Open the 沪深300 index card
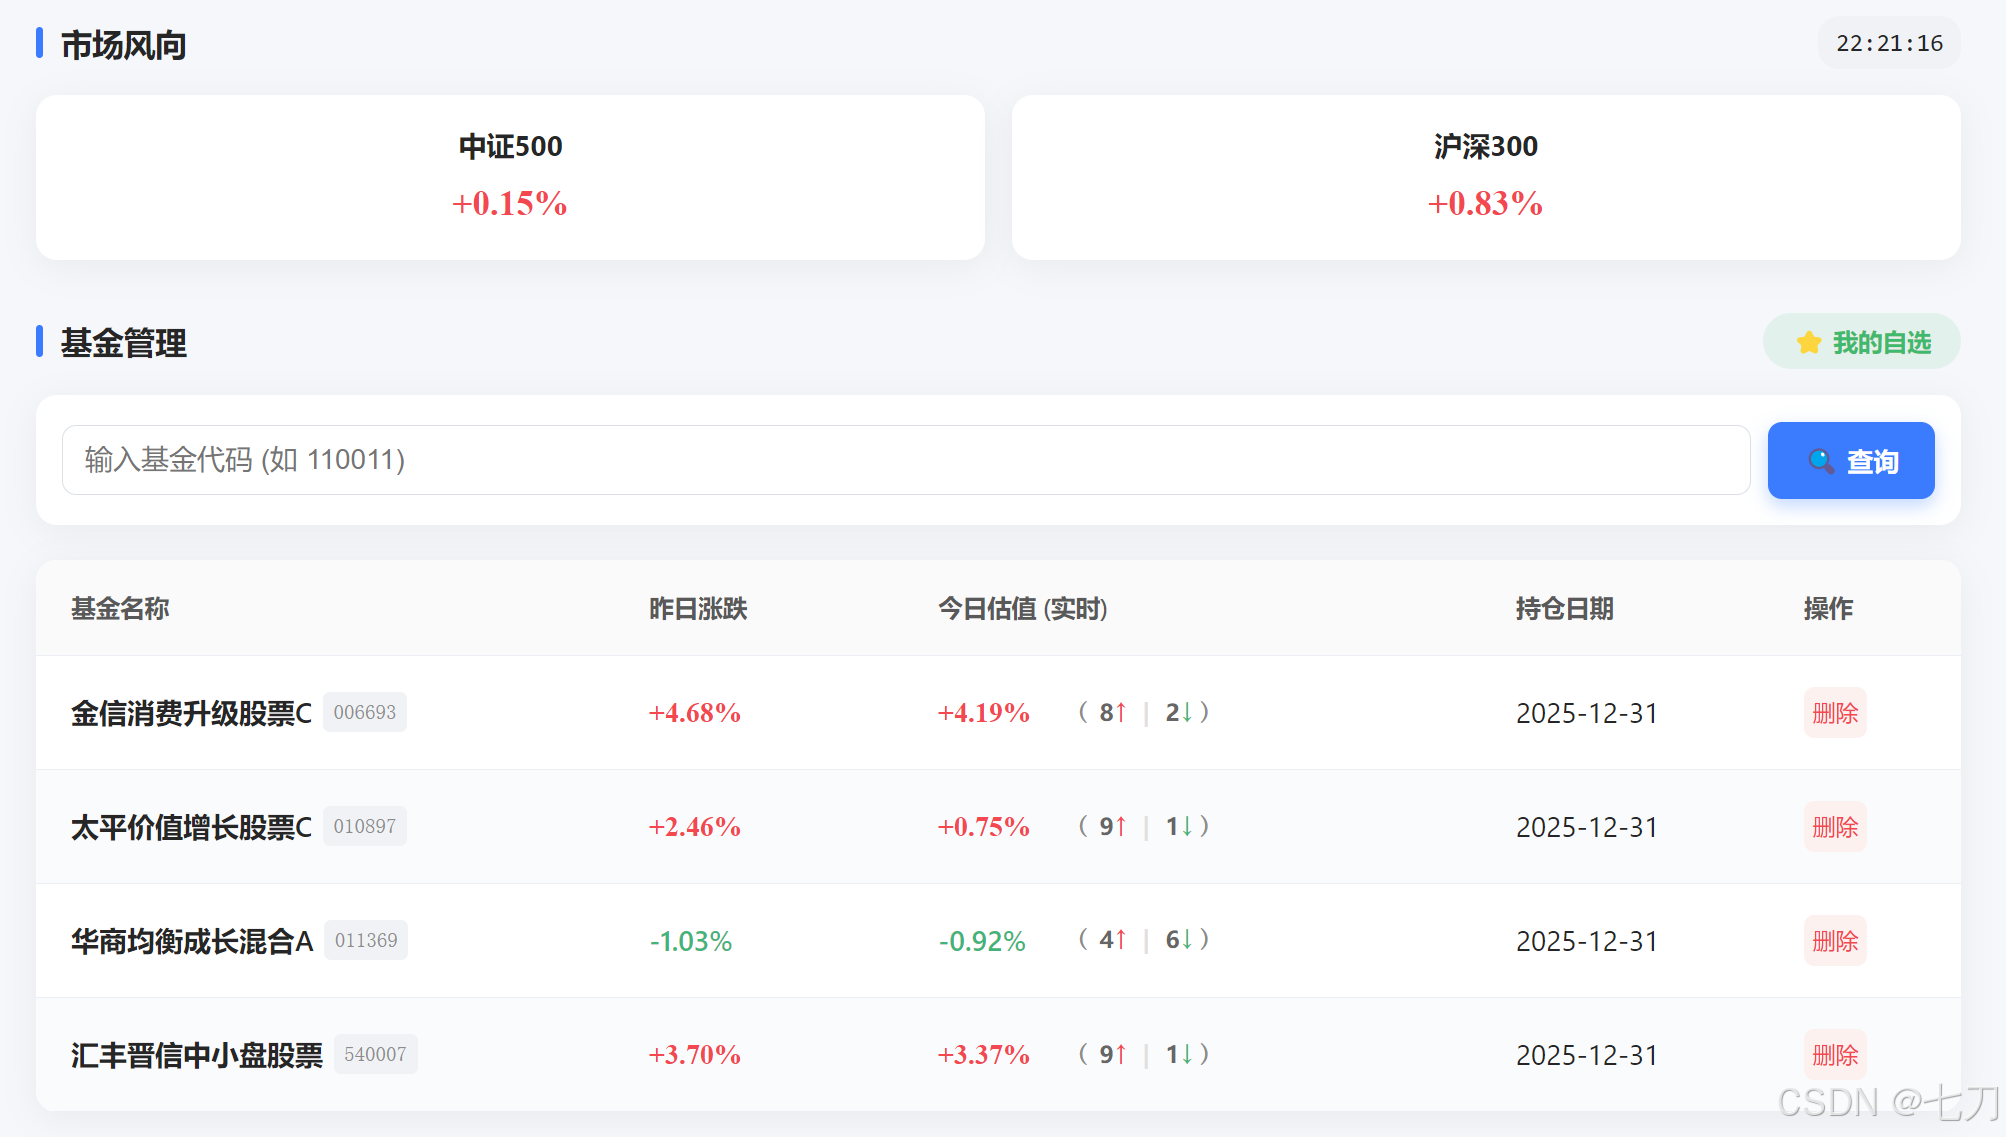This screenshot has width=2006, height=1137. pyautogui.click(x=1485, y=177)
